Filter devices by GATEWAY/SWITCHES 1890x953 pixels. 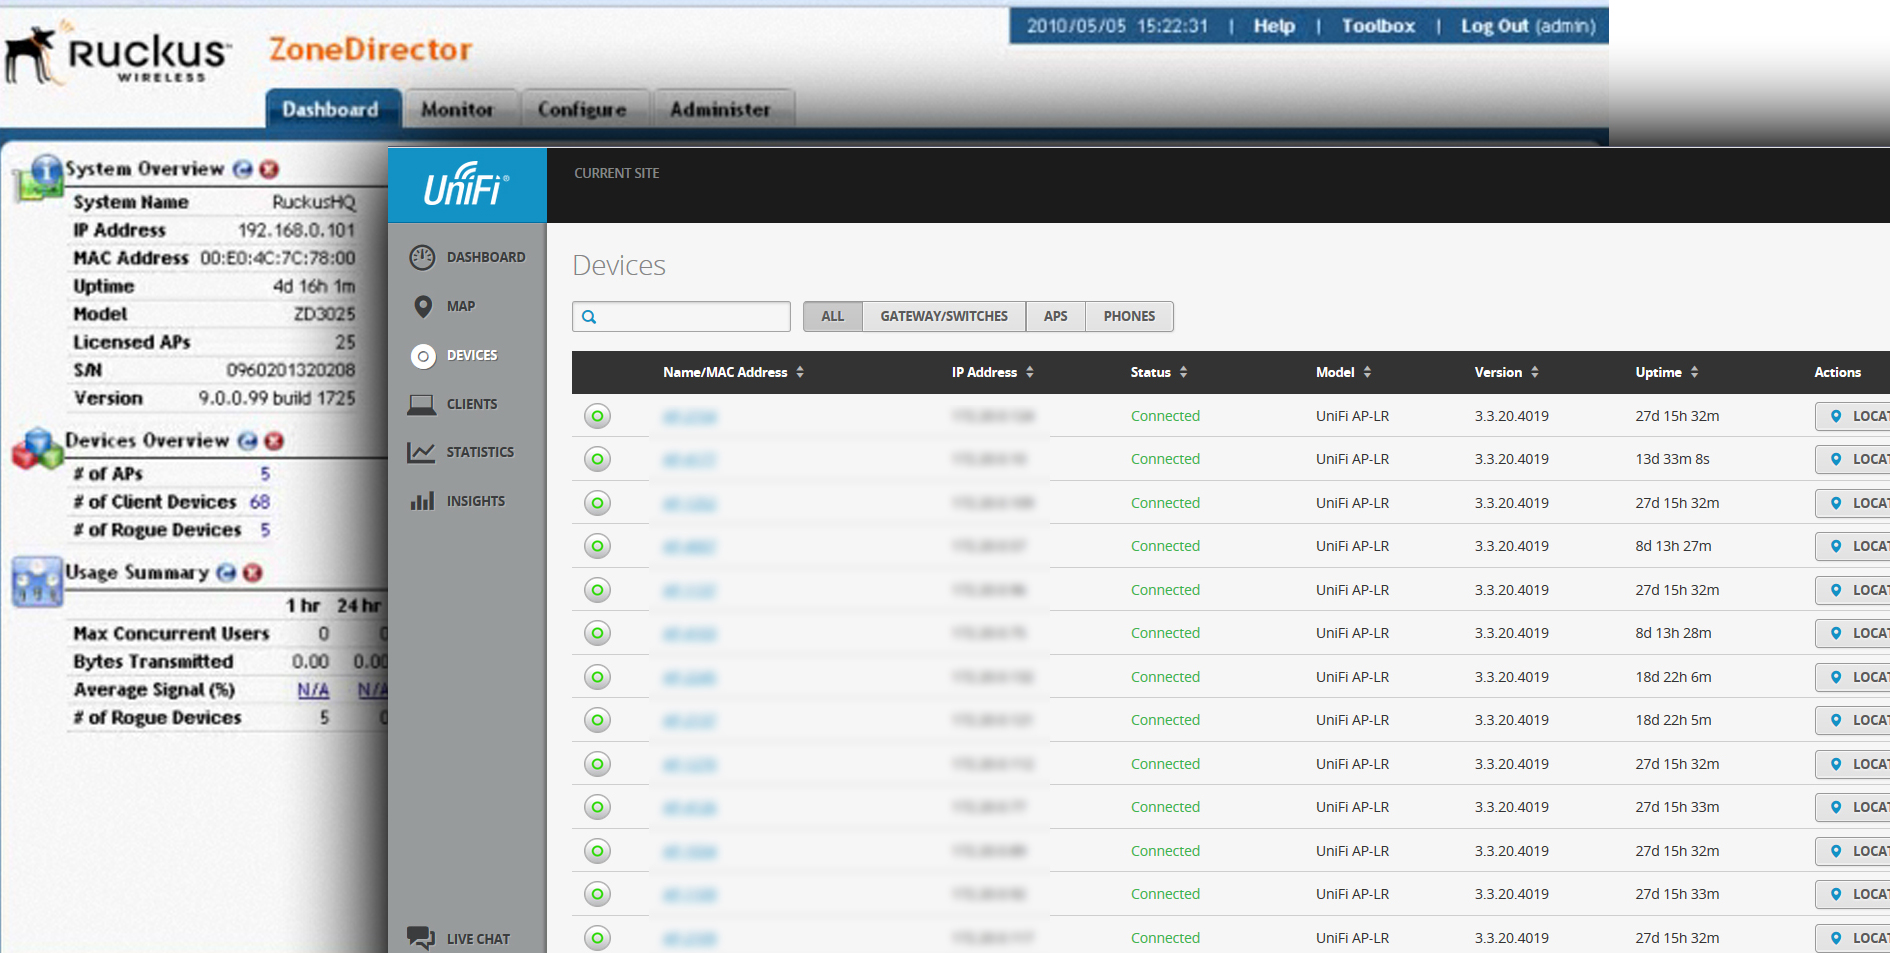click(944, 316)
